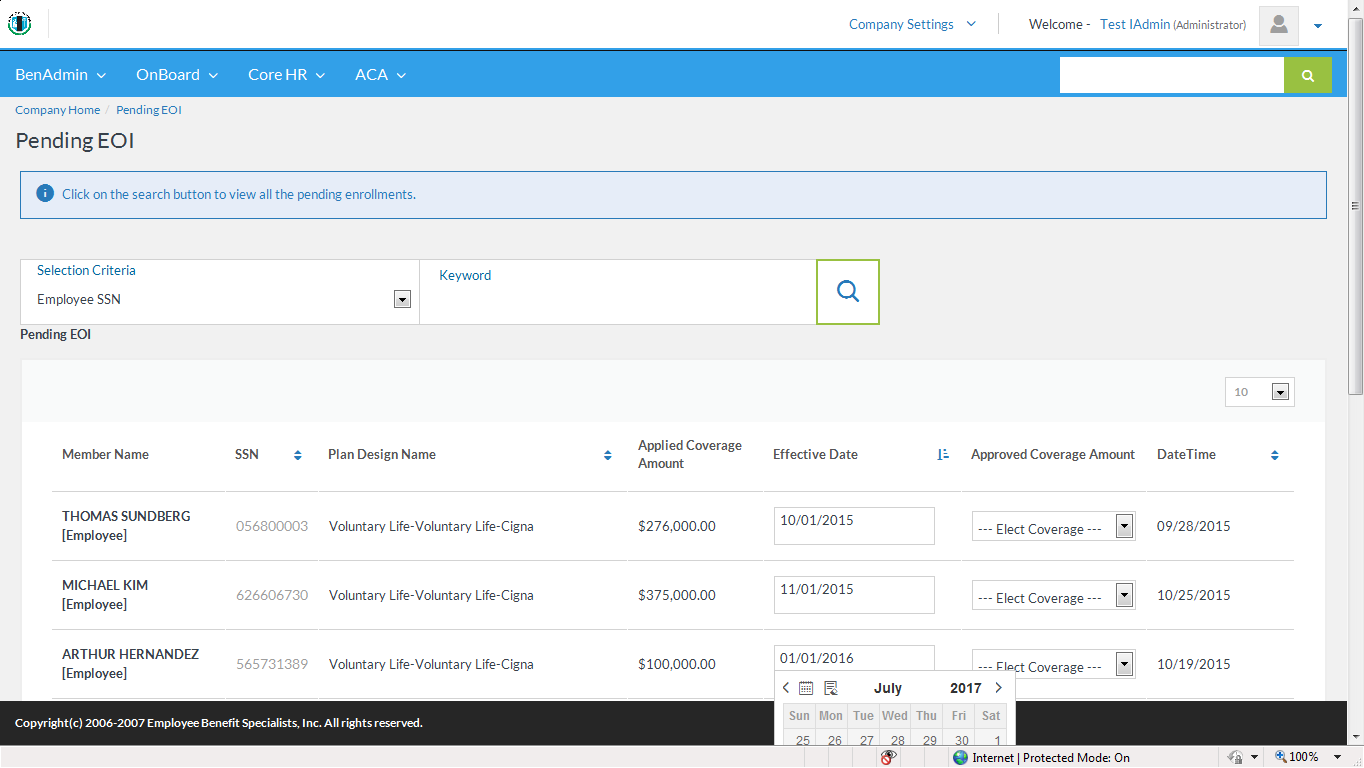
Task: Click the calendar grid icon in datepicker
Action: (806, 688)
